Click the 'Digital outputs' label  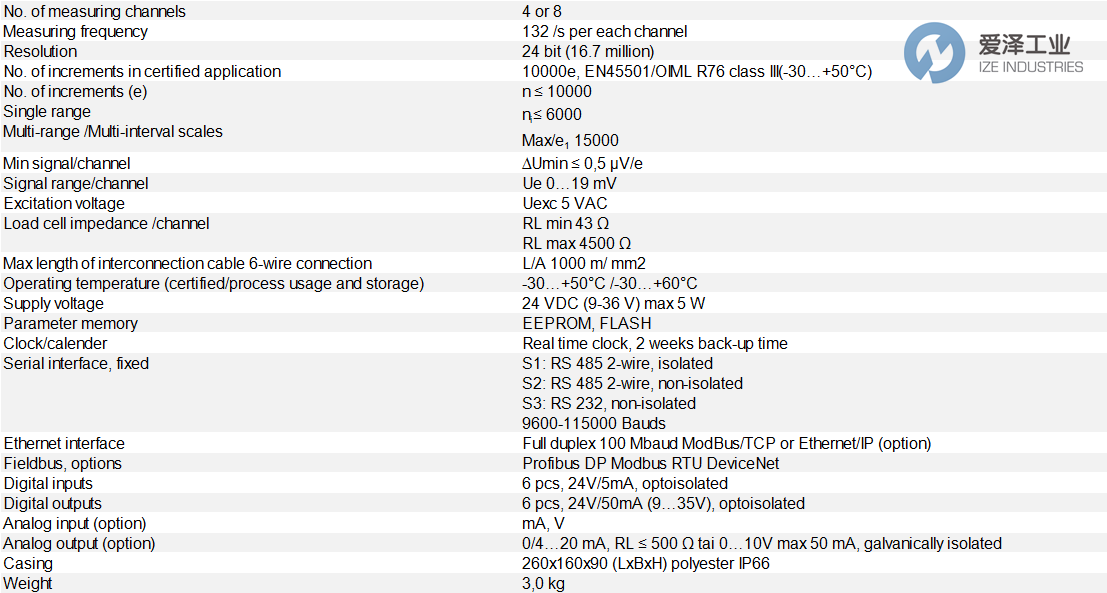pyautogui.click(x=53, y=503)
